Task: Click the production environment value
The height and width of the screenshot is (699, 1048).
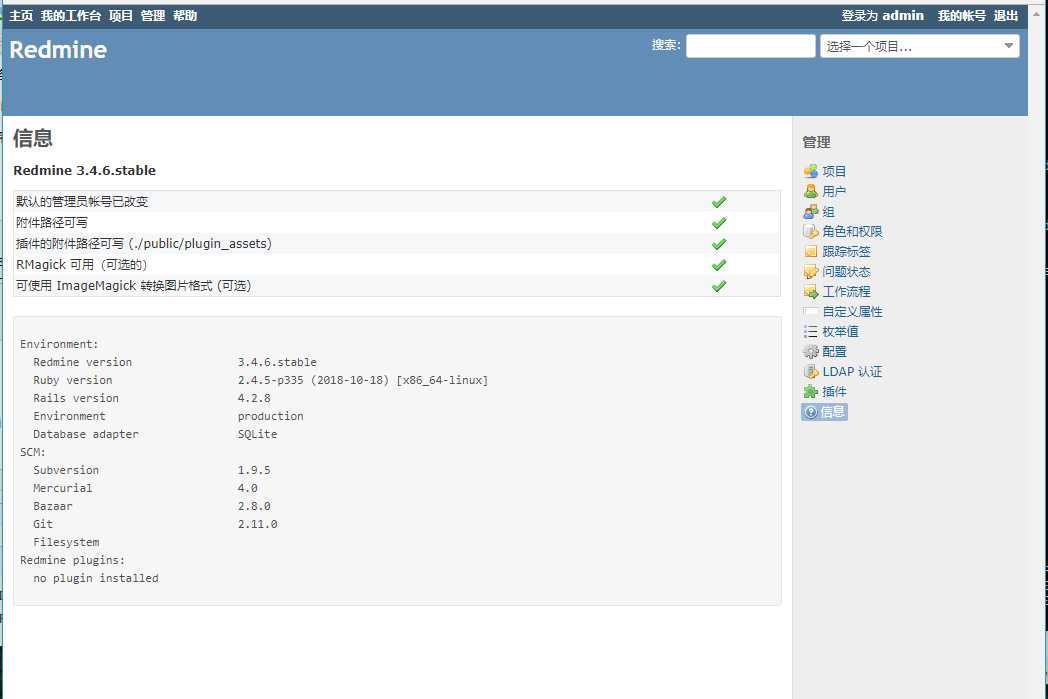Action: pyautogui.click(x=270, y=416)
